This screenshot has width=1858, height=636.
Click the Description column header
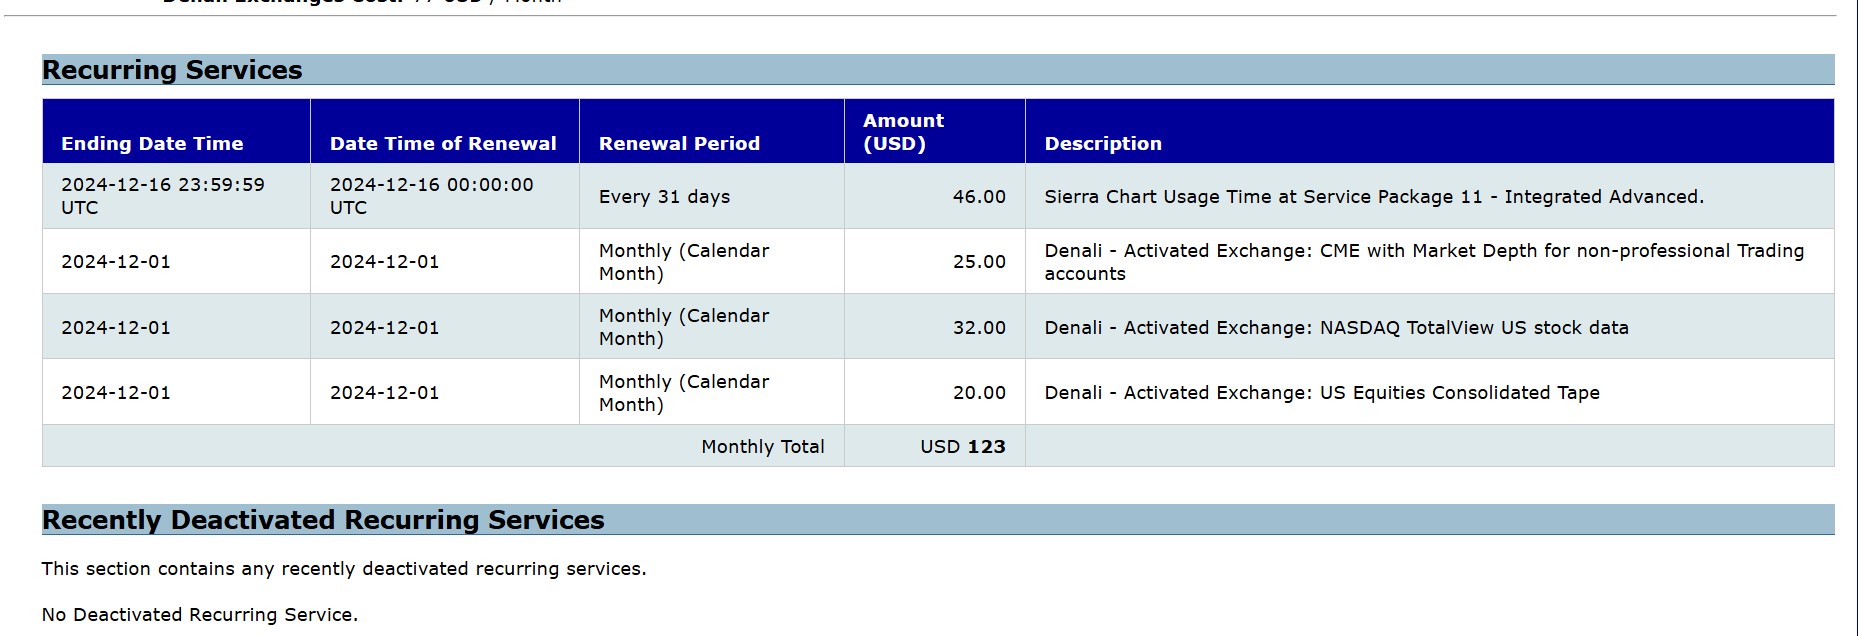(x=1103, y=143)
